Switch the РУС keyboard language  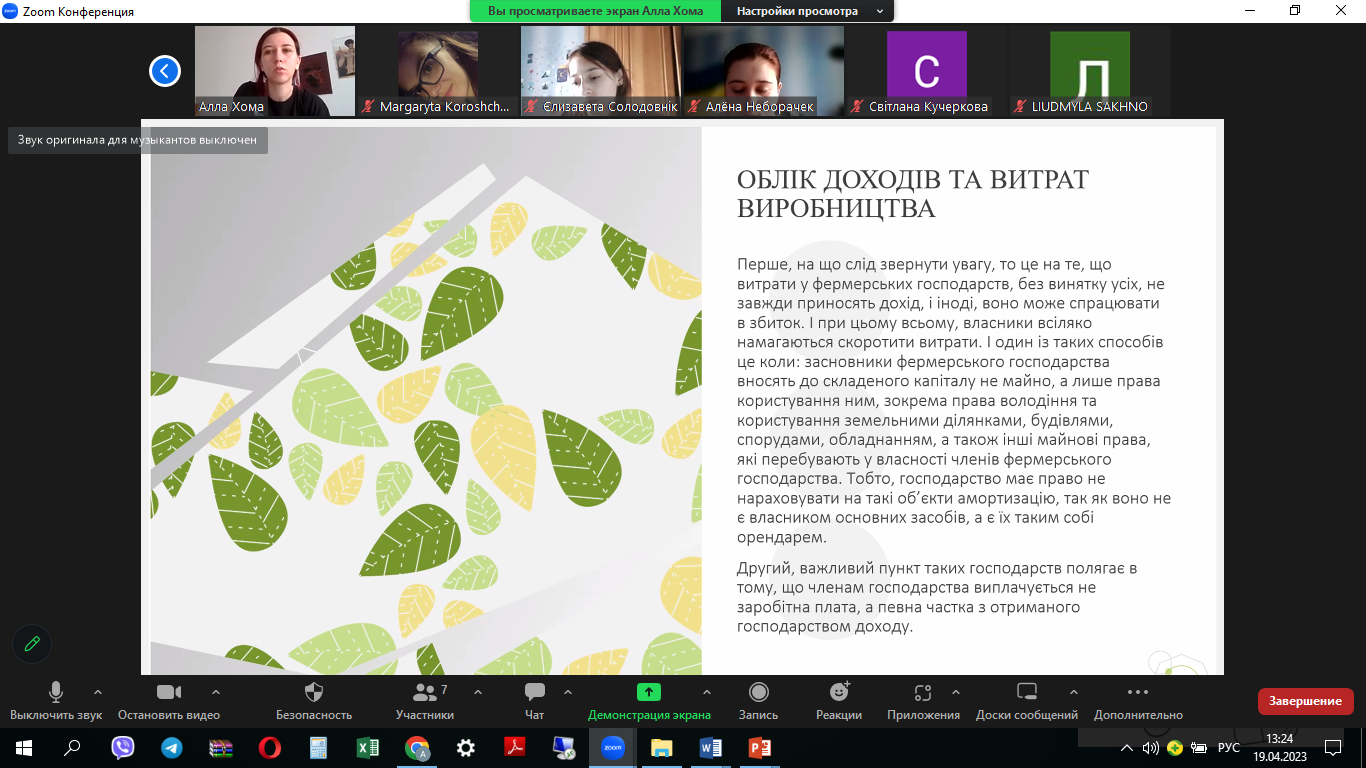(1228, 748)
